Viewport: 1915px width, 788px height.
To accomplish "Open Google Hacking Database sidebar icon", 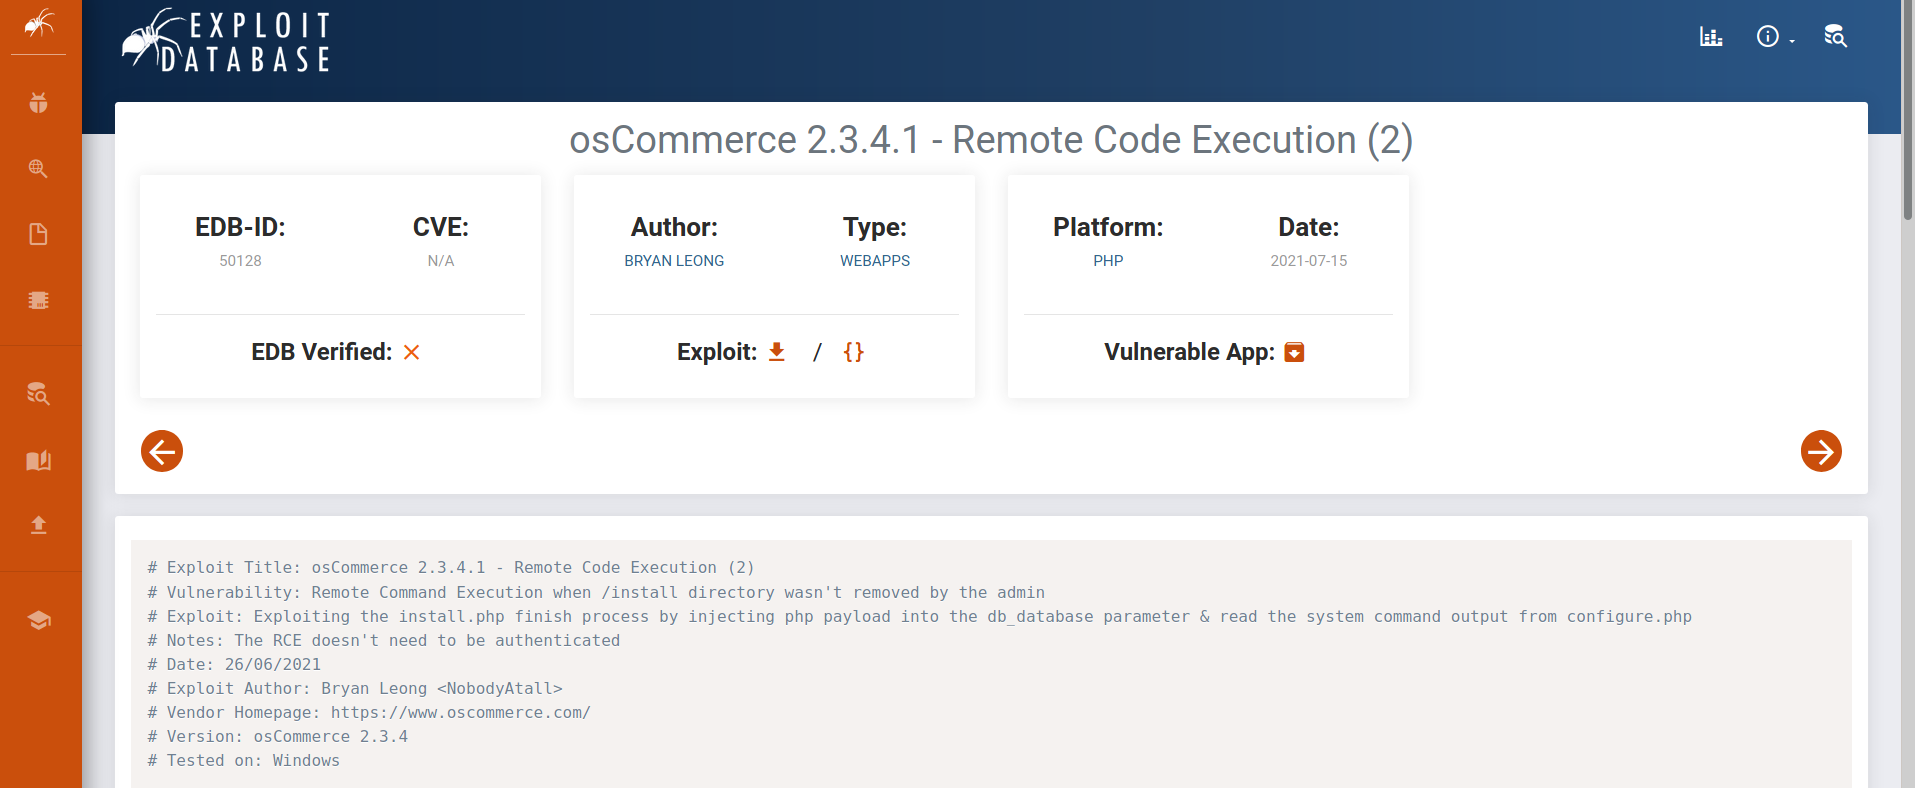I will (39, 168).
